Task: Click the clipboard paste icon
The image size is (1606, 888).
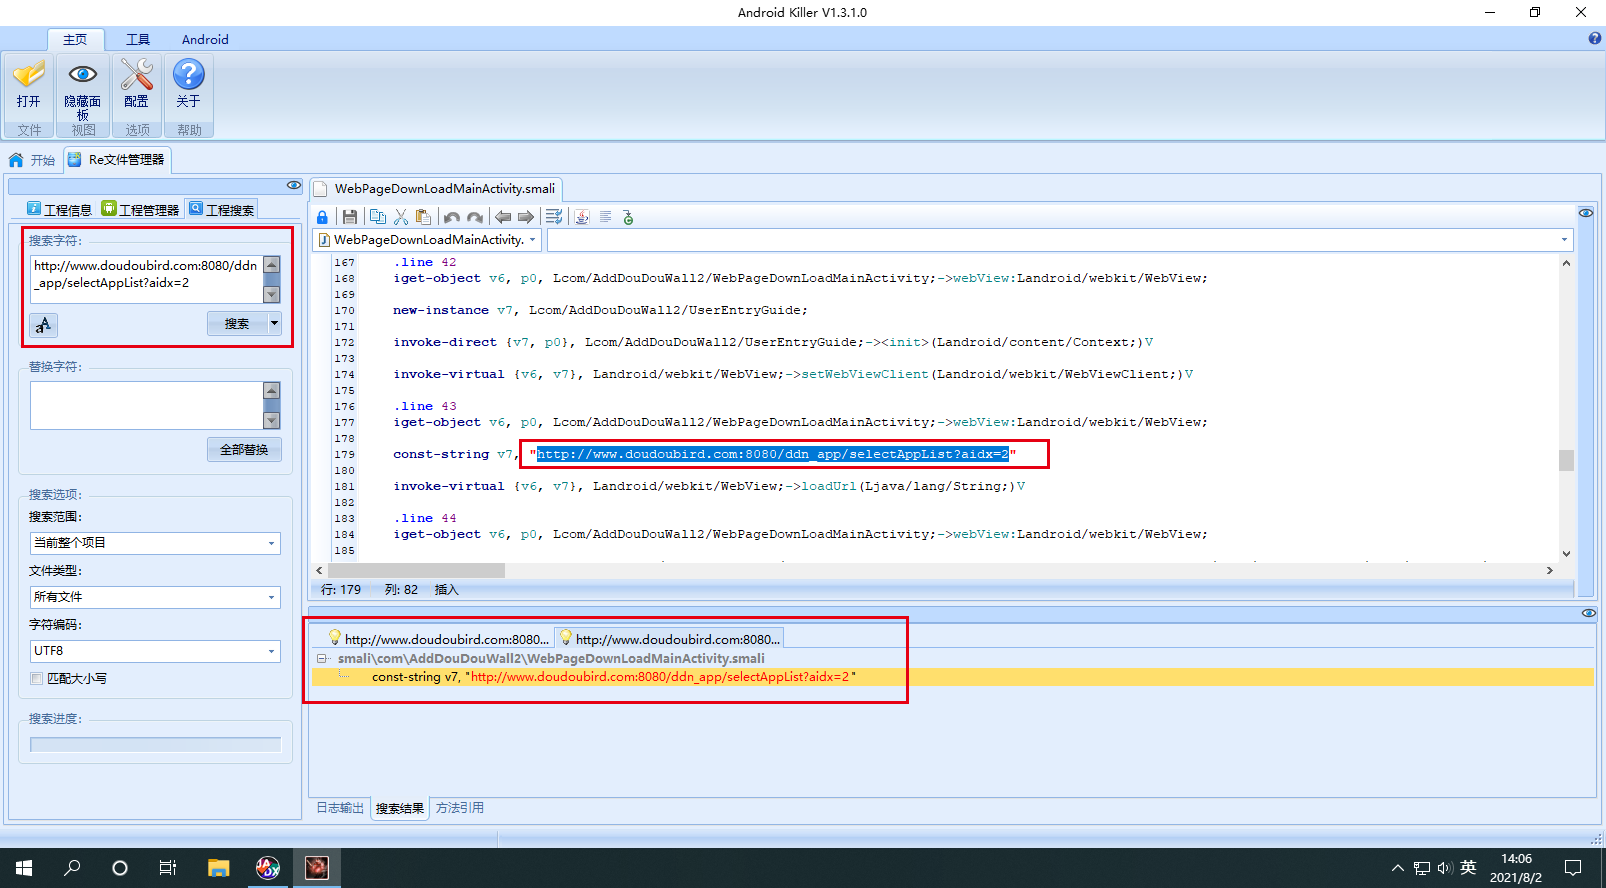Action: click(423, 217)
